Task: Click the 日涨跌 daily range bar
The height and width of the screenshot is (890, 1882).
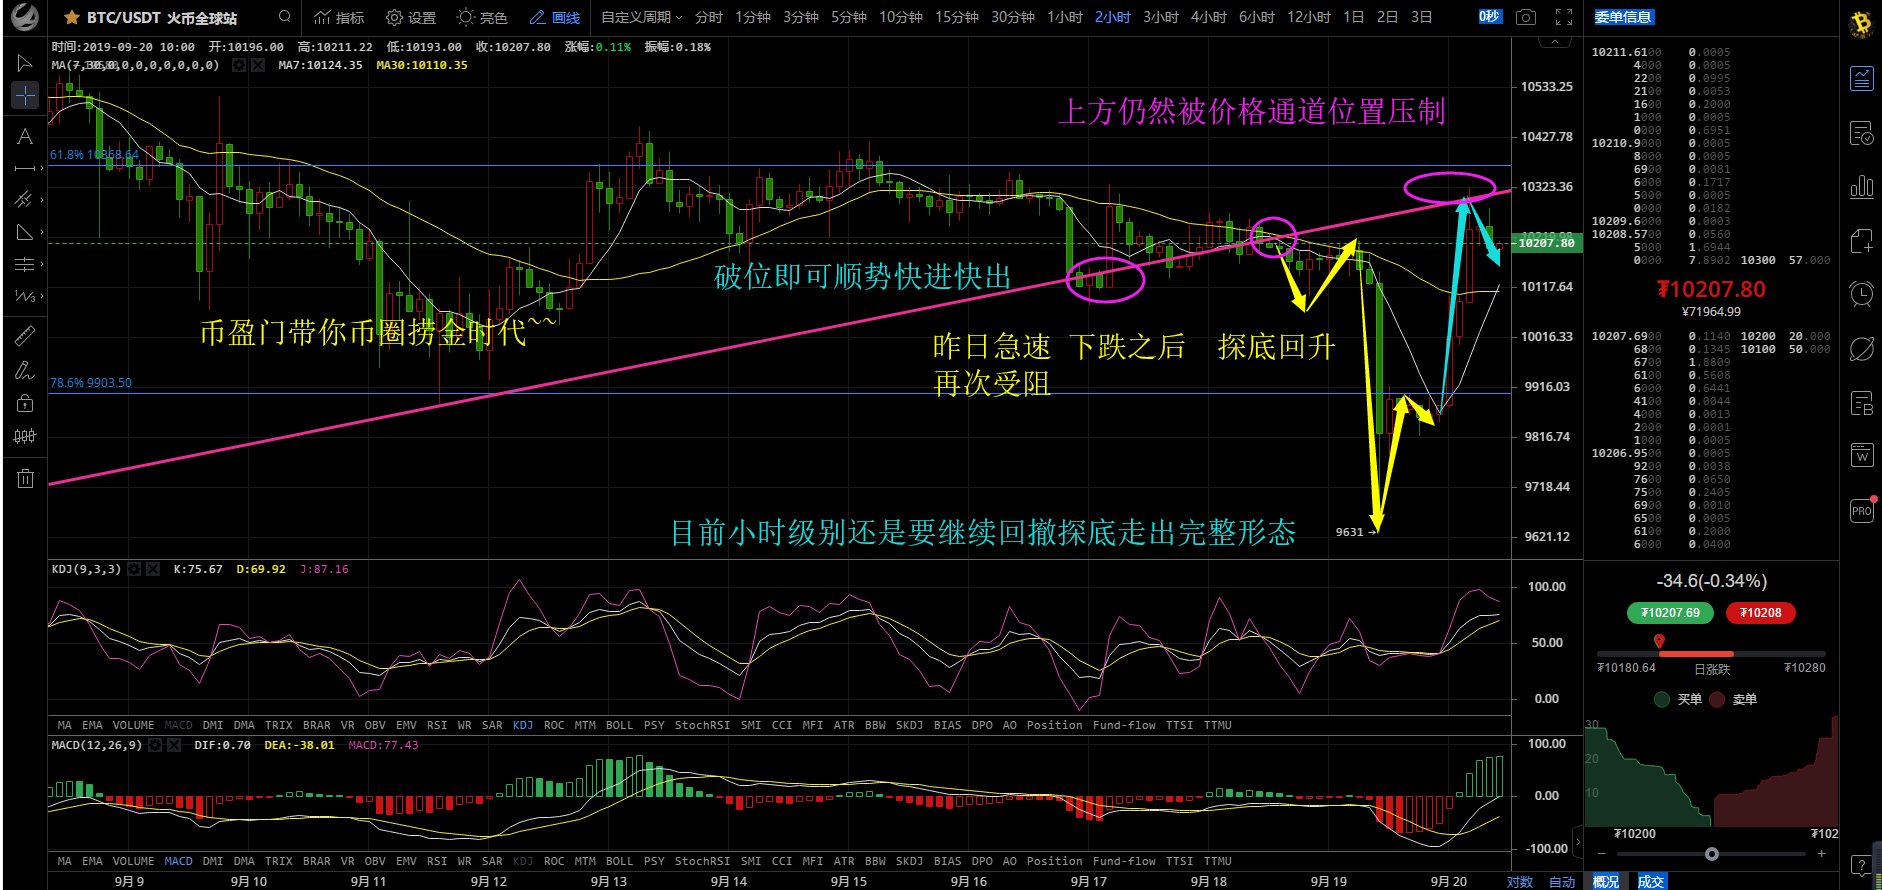Action: pyautogui.click(x=1711, y=653)
